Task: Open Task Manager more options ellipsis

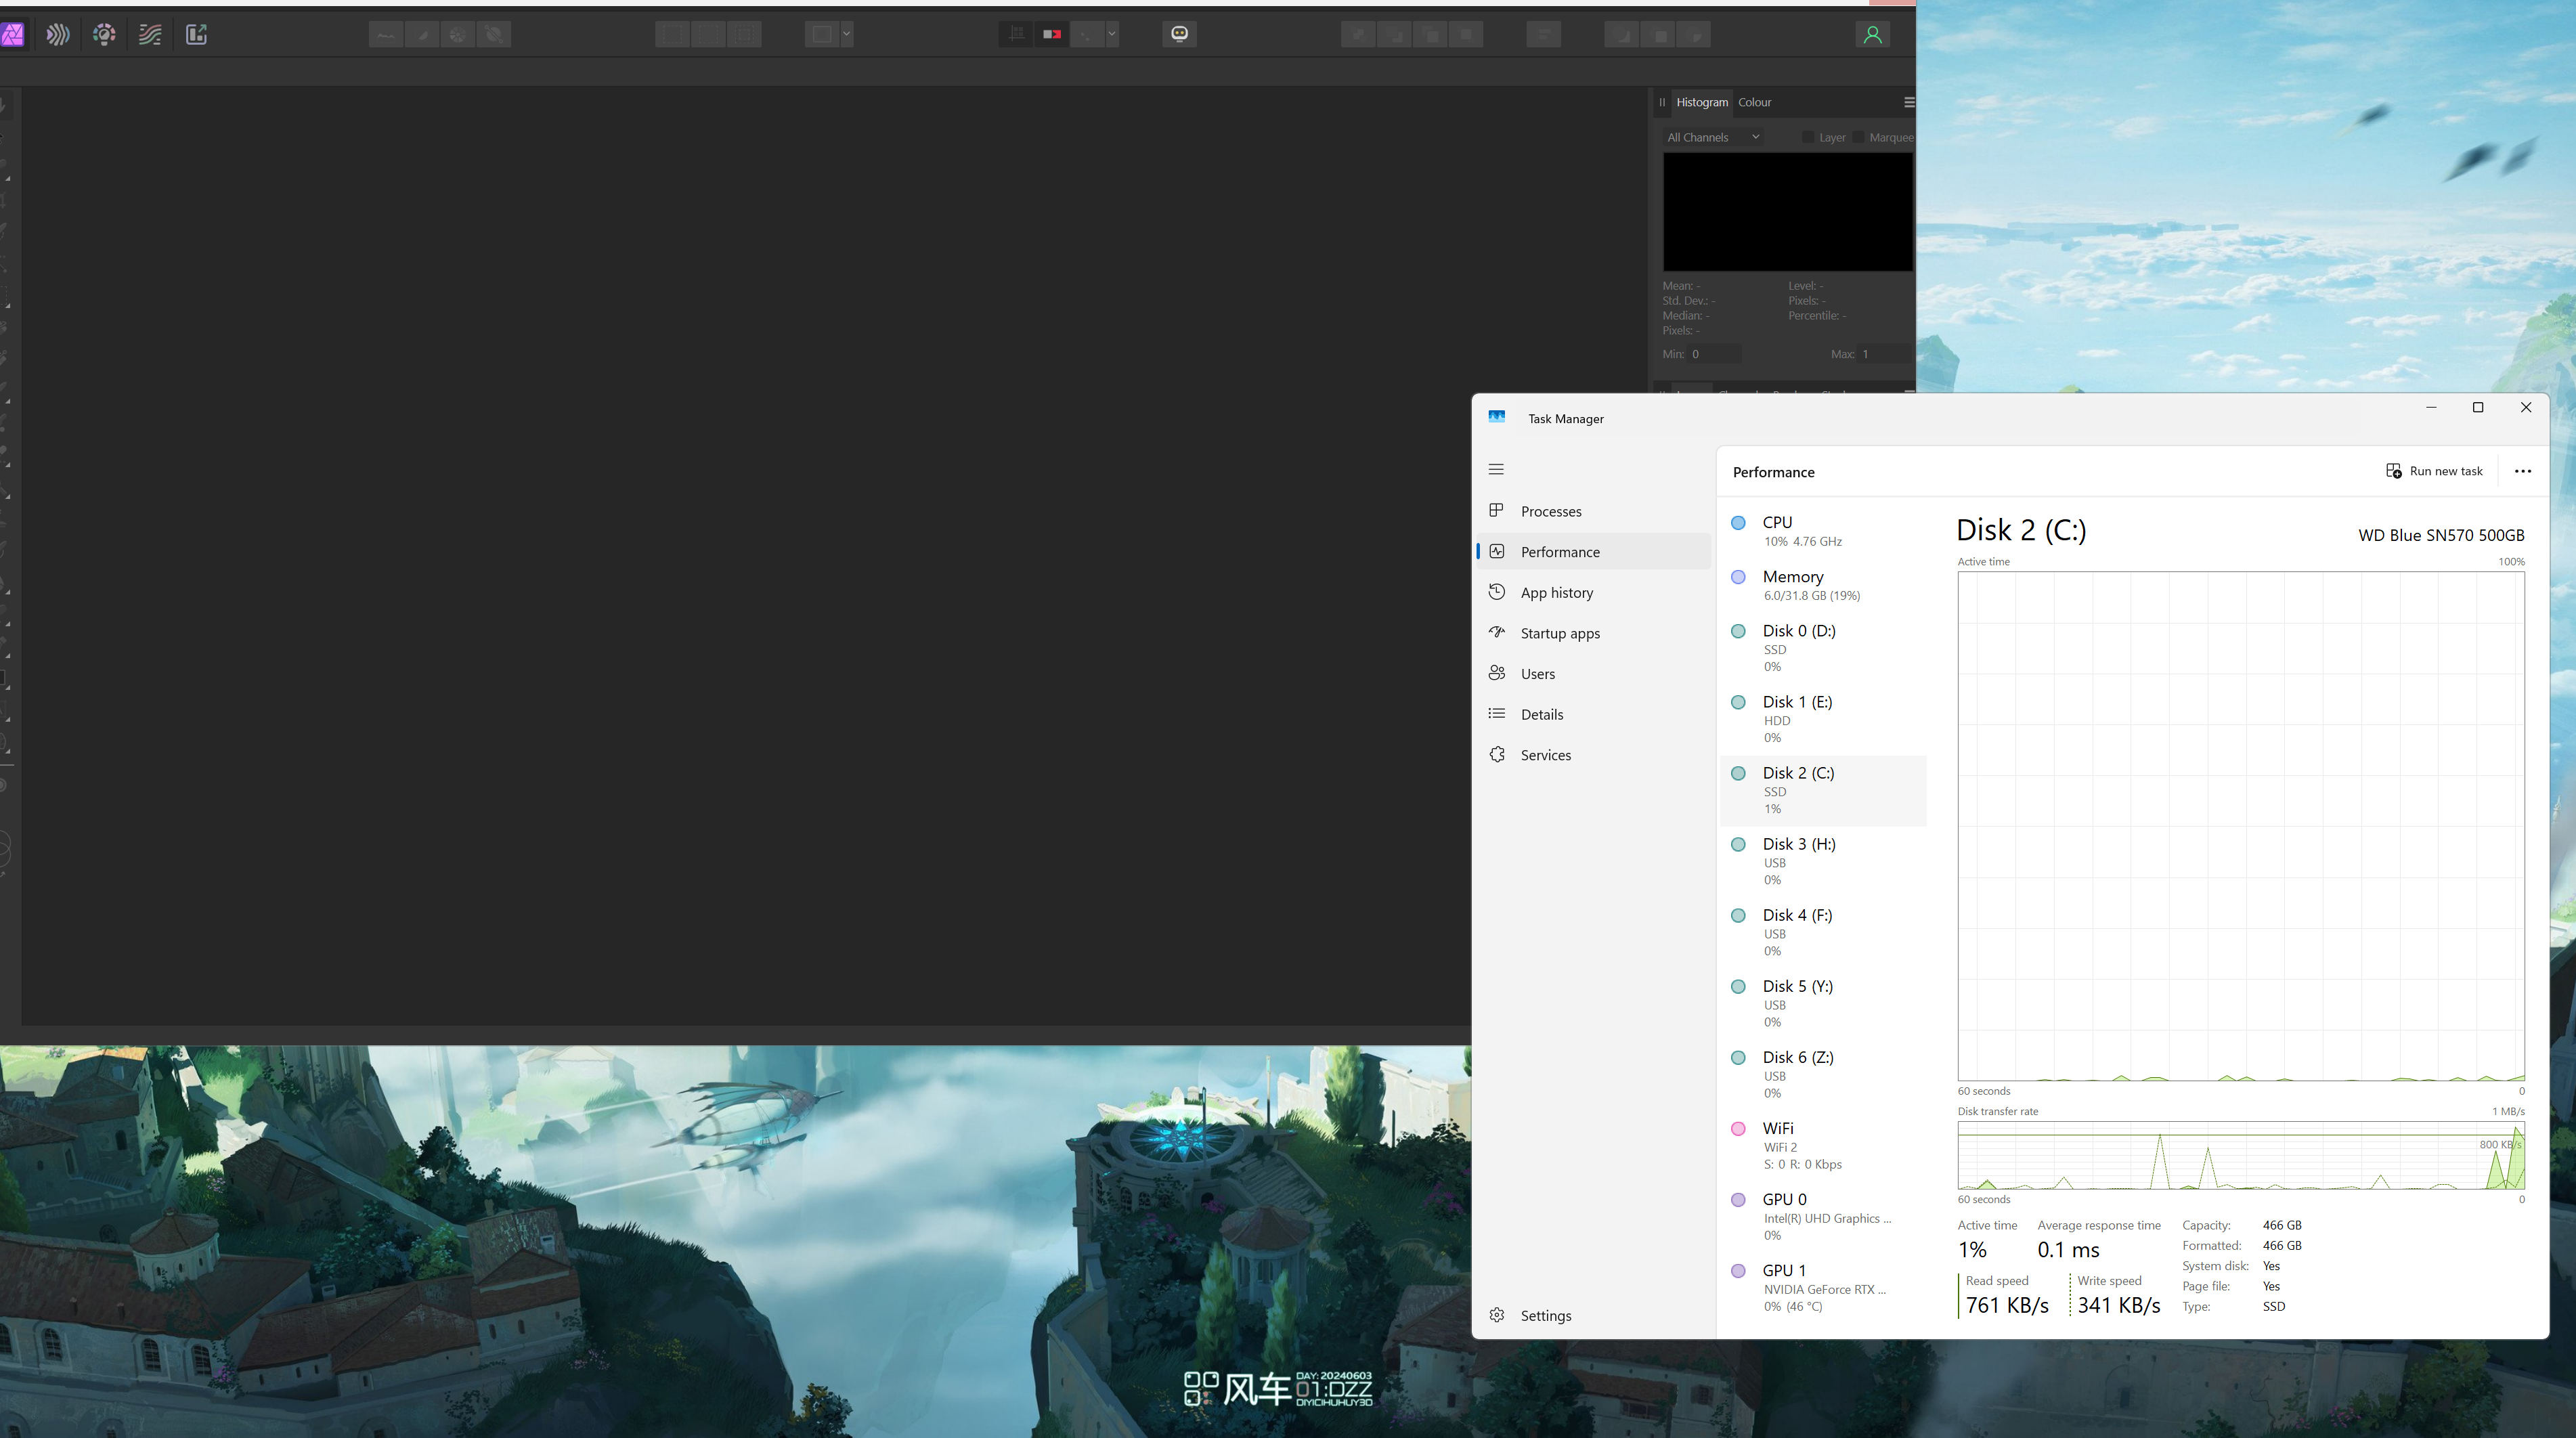Action: pyautogui.click(x=2523, y=471)
